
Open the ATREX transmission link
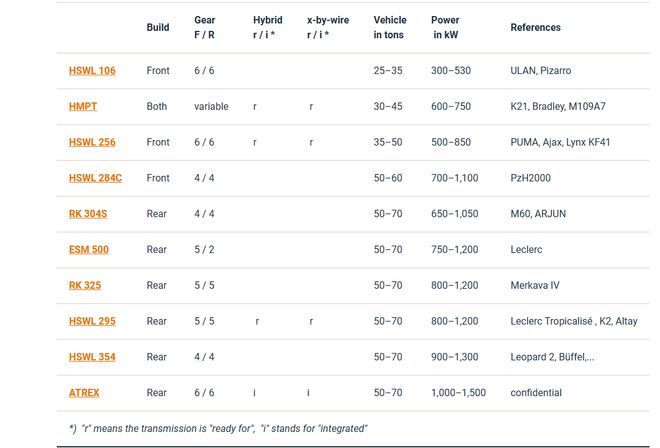[x=84, y=393]
